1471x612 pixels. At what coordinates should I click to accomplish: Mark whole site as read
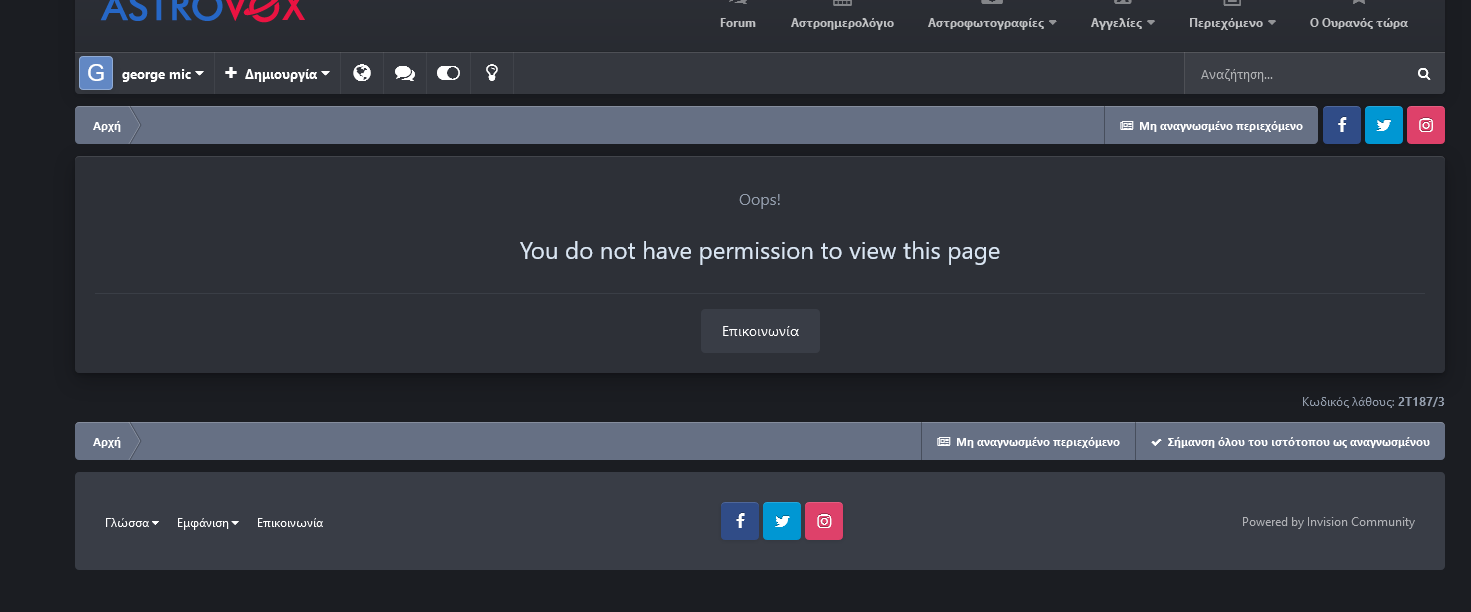coord(1290,442)
